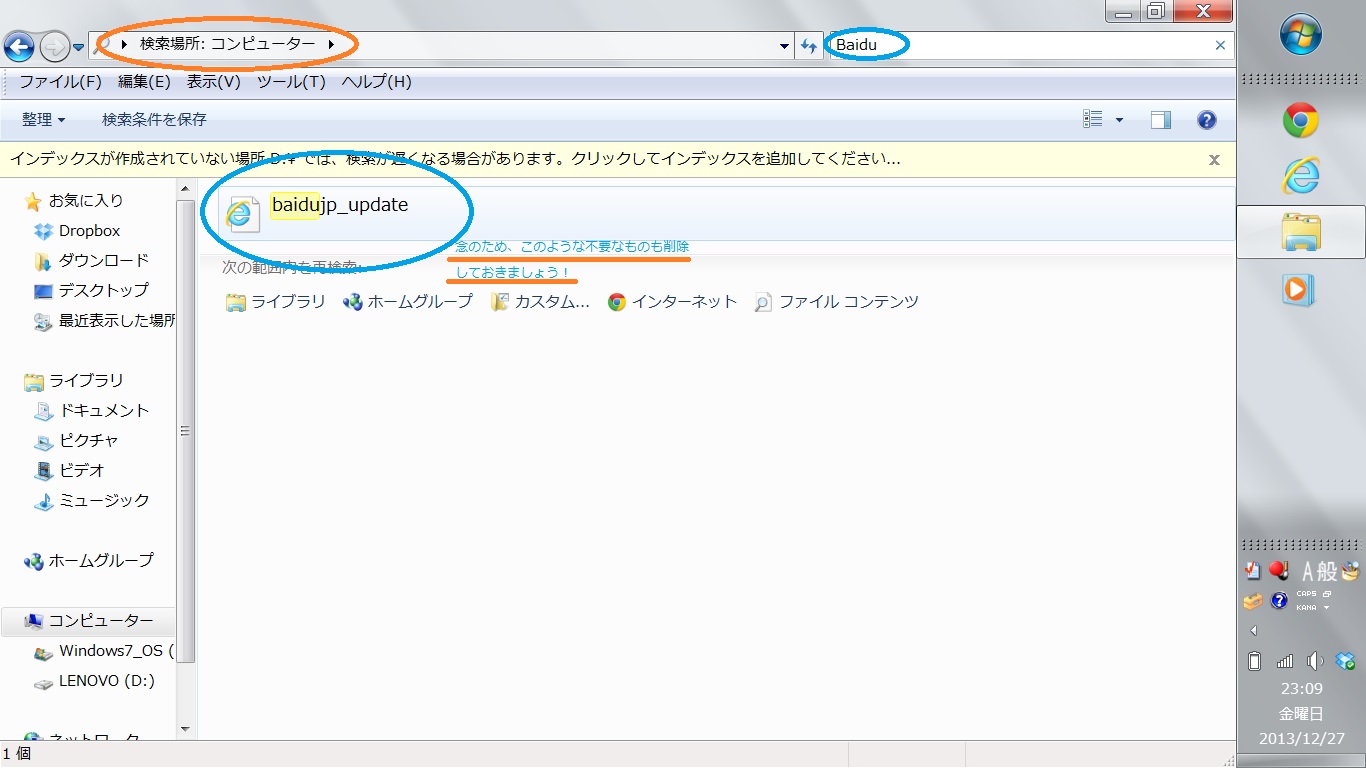This screenshot has height=768, width=1366.
Task: Open the recent pages dropdown arrow
Action: 78,47
